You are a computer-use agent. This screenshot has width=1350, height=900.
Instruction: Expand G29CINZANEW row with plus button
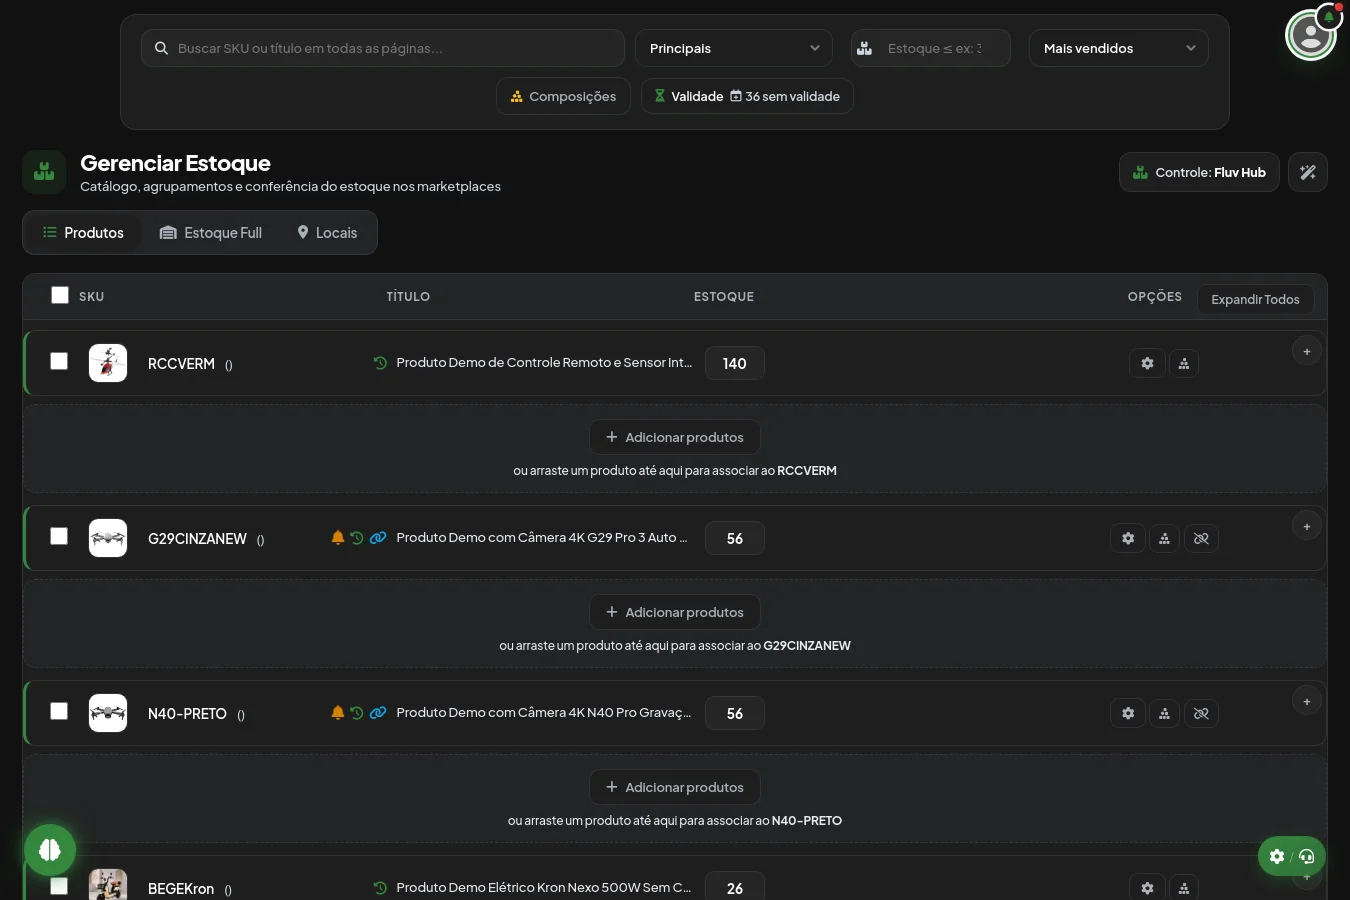[x=1307, y=526]
